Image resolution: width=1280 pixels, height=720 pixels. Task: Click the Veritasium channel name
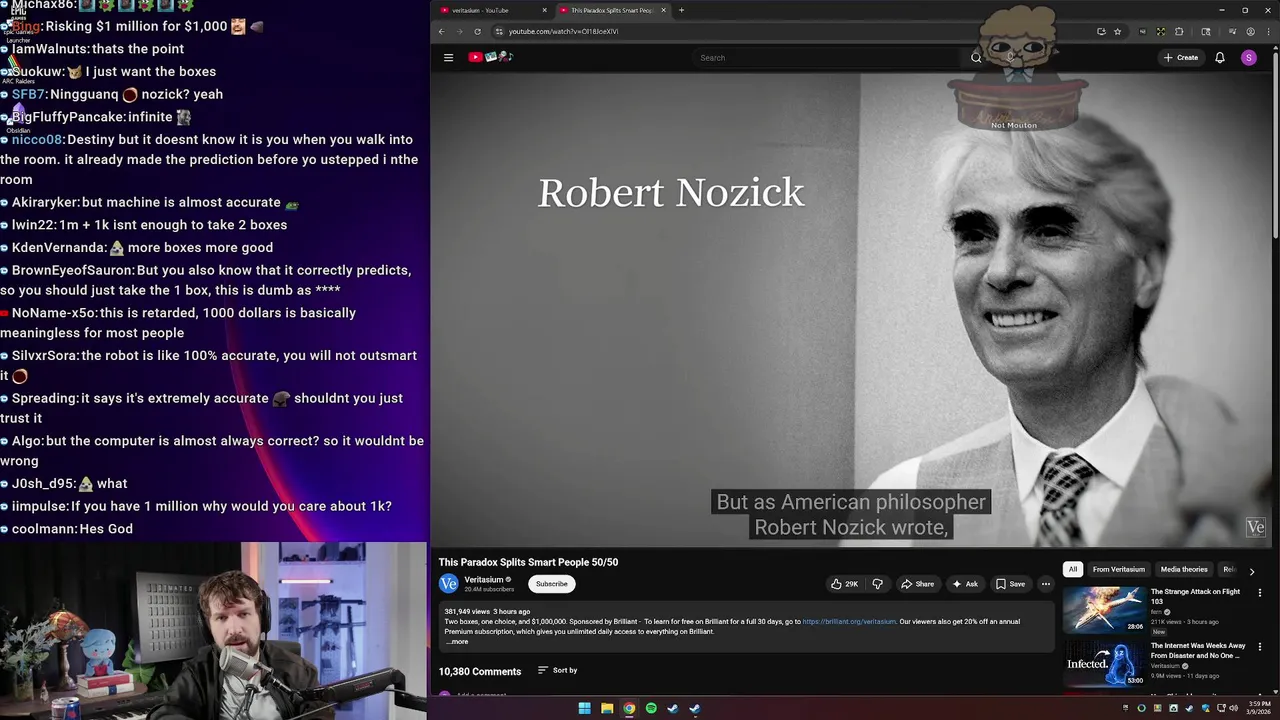484,580
